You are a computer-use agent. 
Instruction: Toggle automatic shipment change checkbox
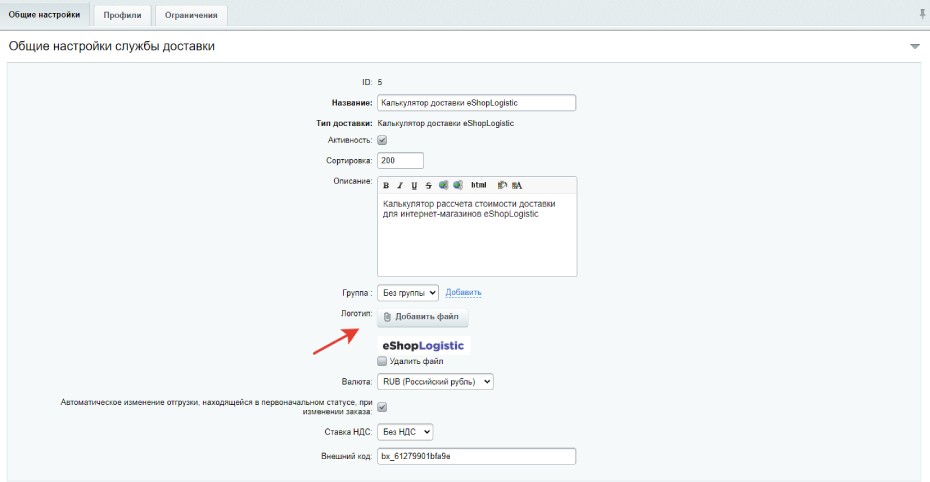[382, 407]
